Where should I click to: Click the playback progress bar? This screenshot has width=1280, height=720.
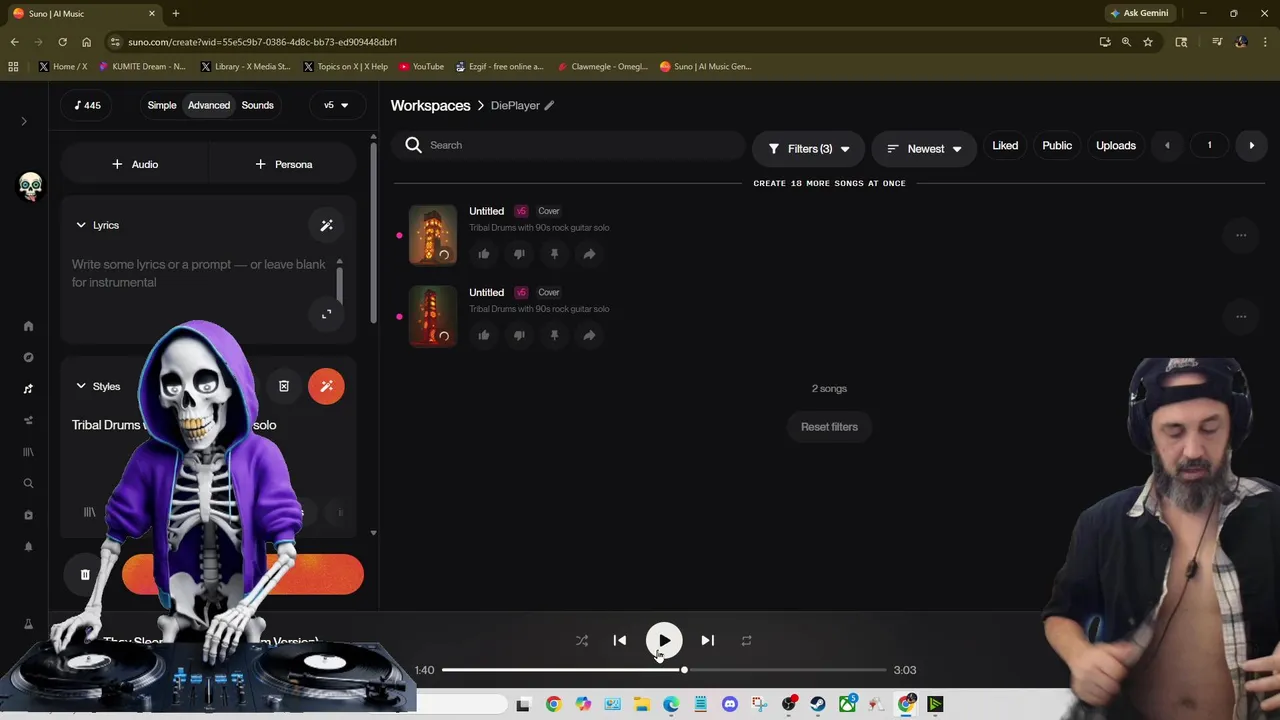(664, 670)
